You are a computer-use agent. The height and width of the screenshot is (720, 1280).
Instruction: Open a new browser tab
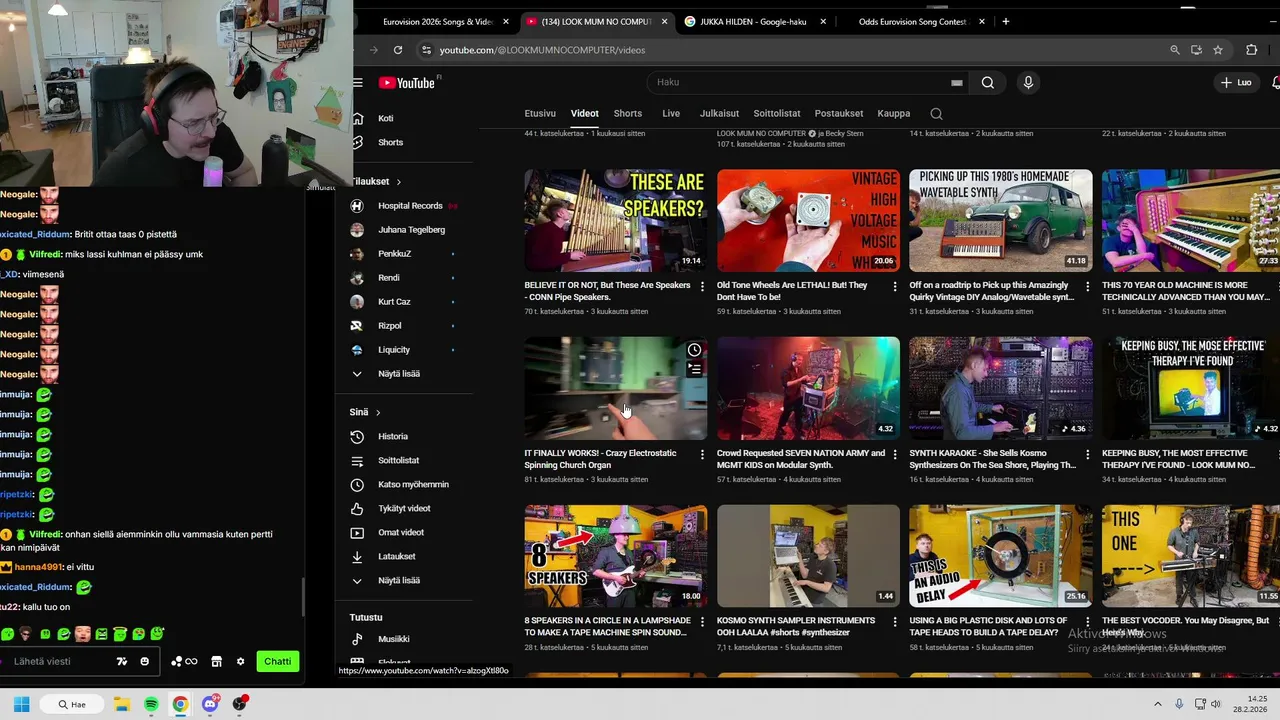point(1006,21)
